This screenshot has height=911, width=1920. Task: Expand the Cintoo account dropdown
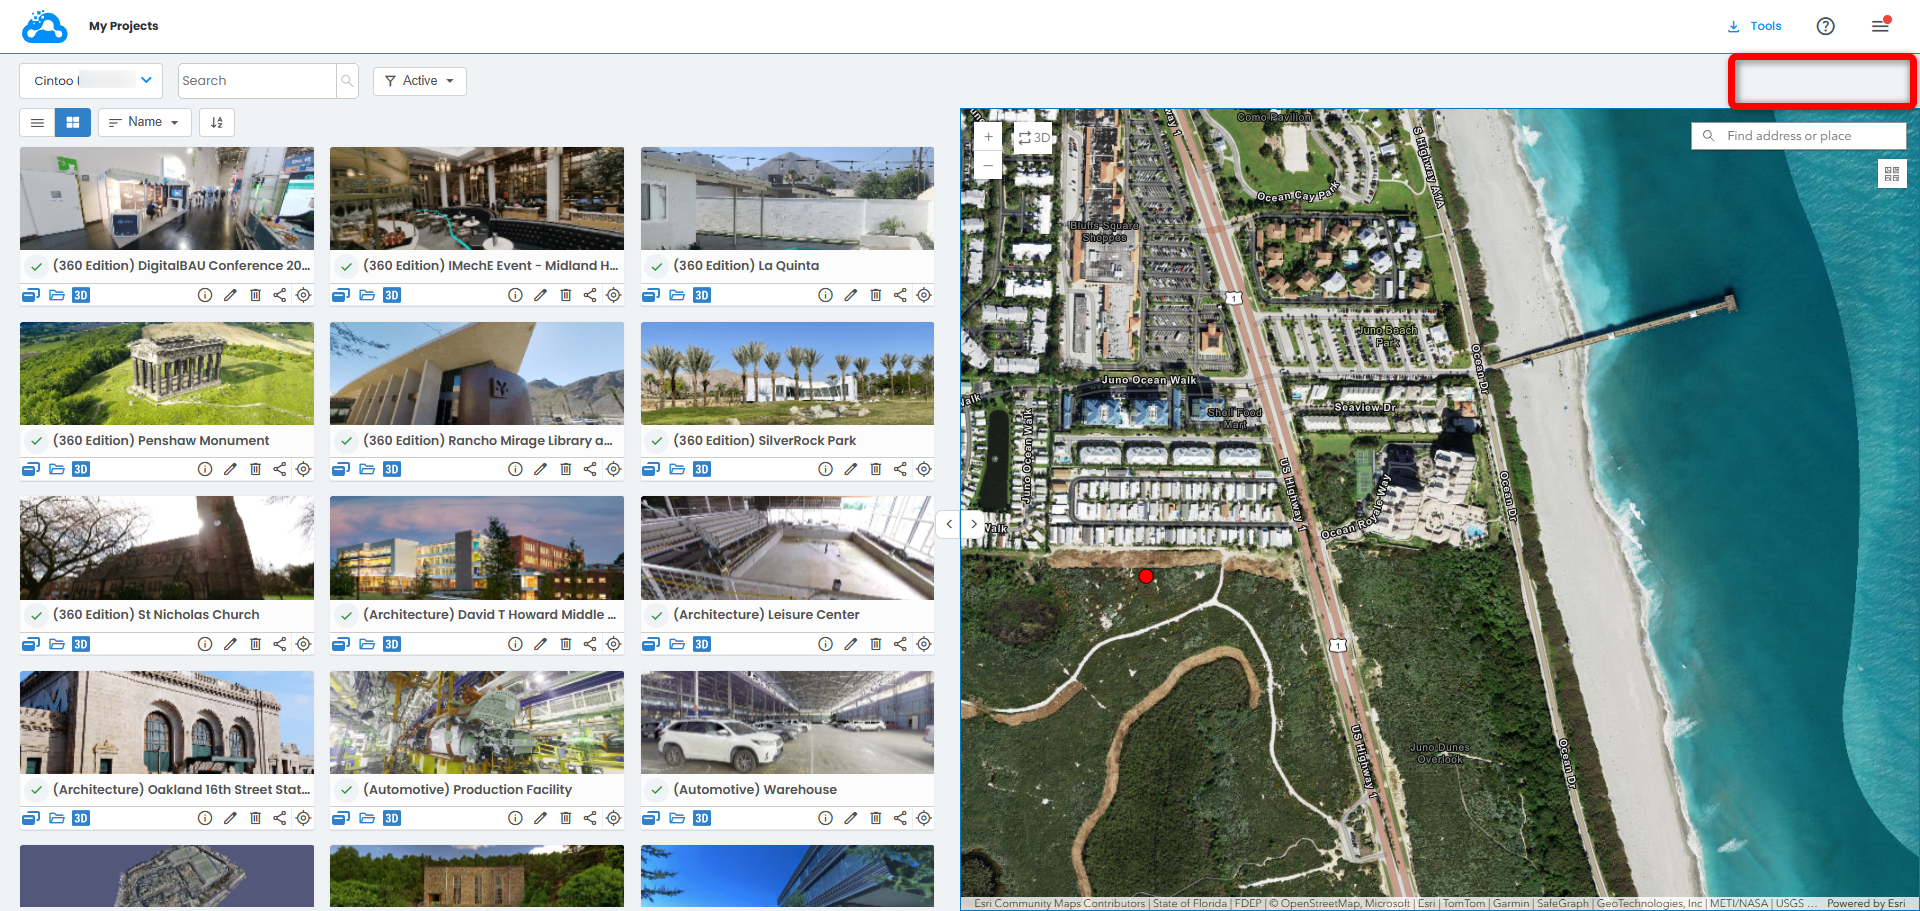pos(91,81)
